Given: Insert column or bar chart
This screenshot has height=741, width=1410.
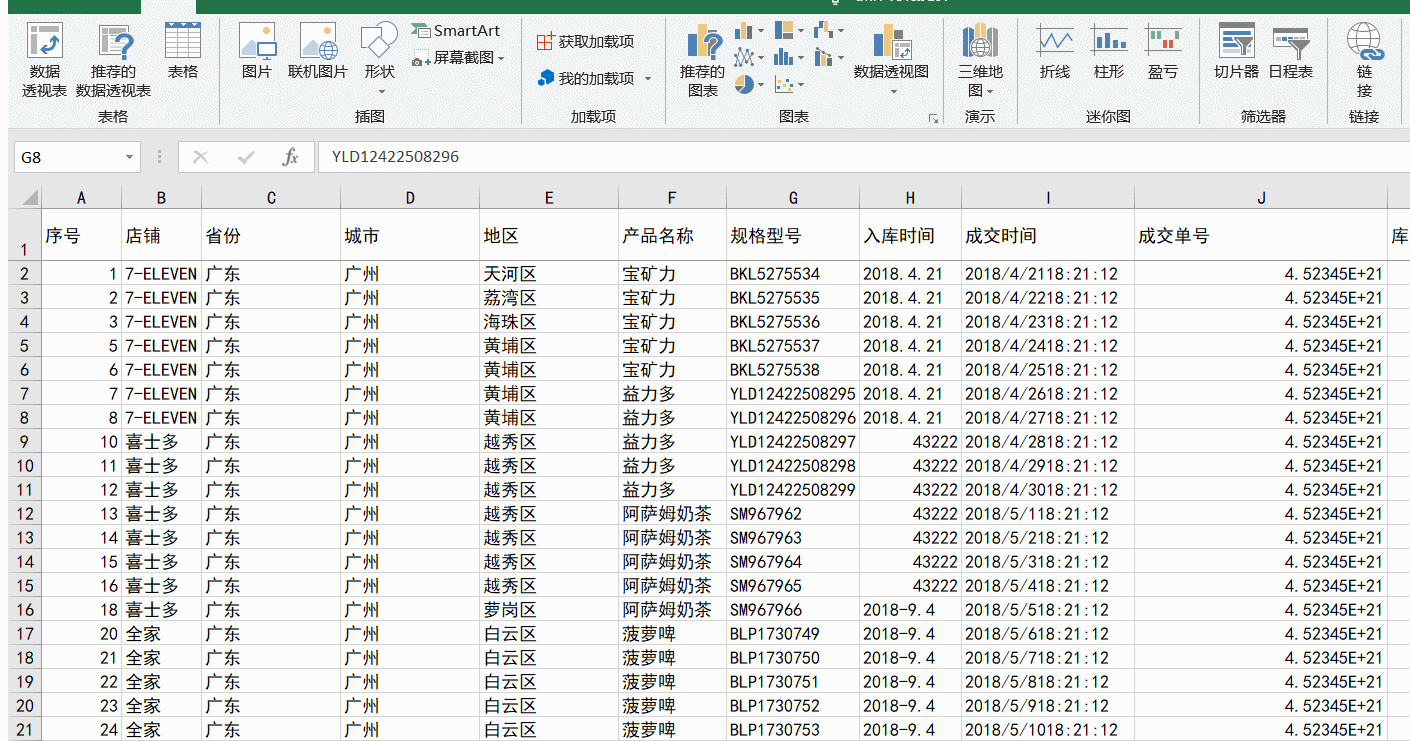Looking at the screenshot, I should pyautogui.click(x=748, y=31).
